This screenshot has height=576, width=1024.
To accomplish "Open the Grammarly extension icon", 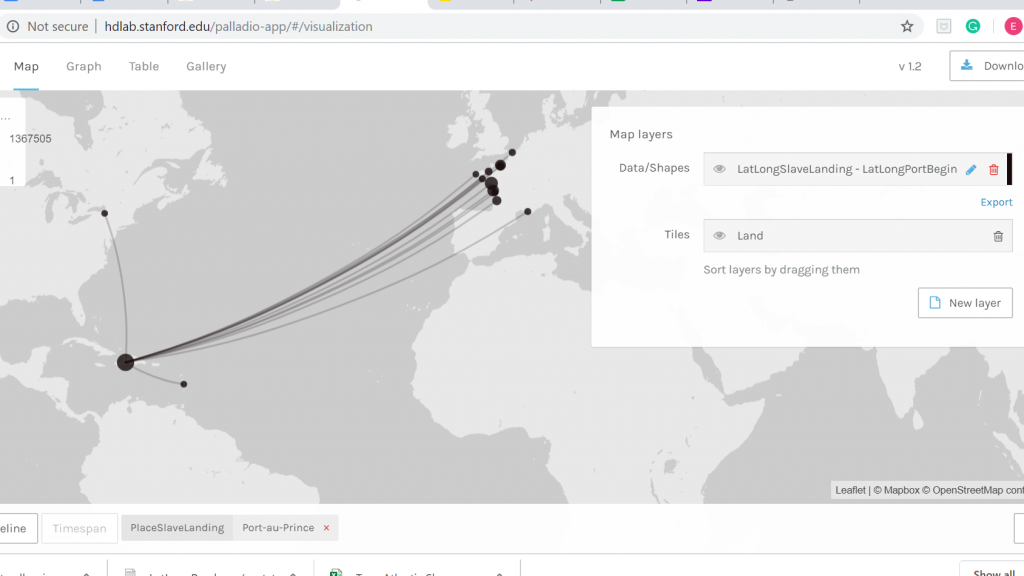I will [972, 27].
